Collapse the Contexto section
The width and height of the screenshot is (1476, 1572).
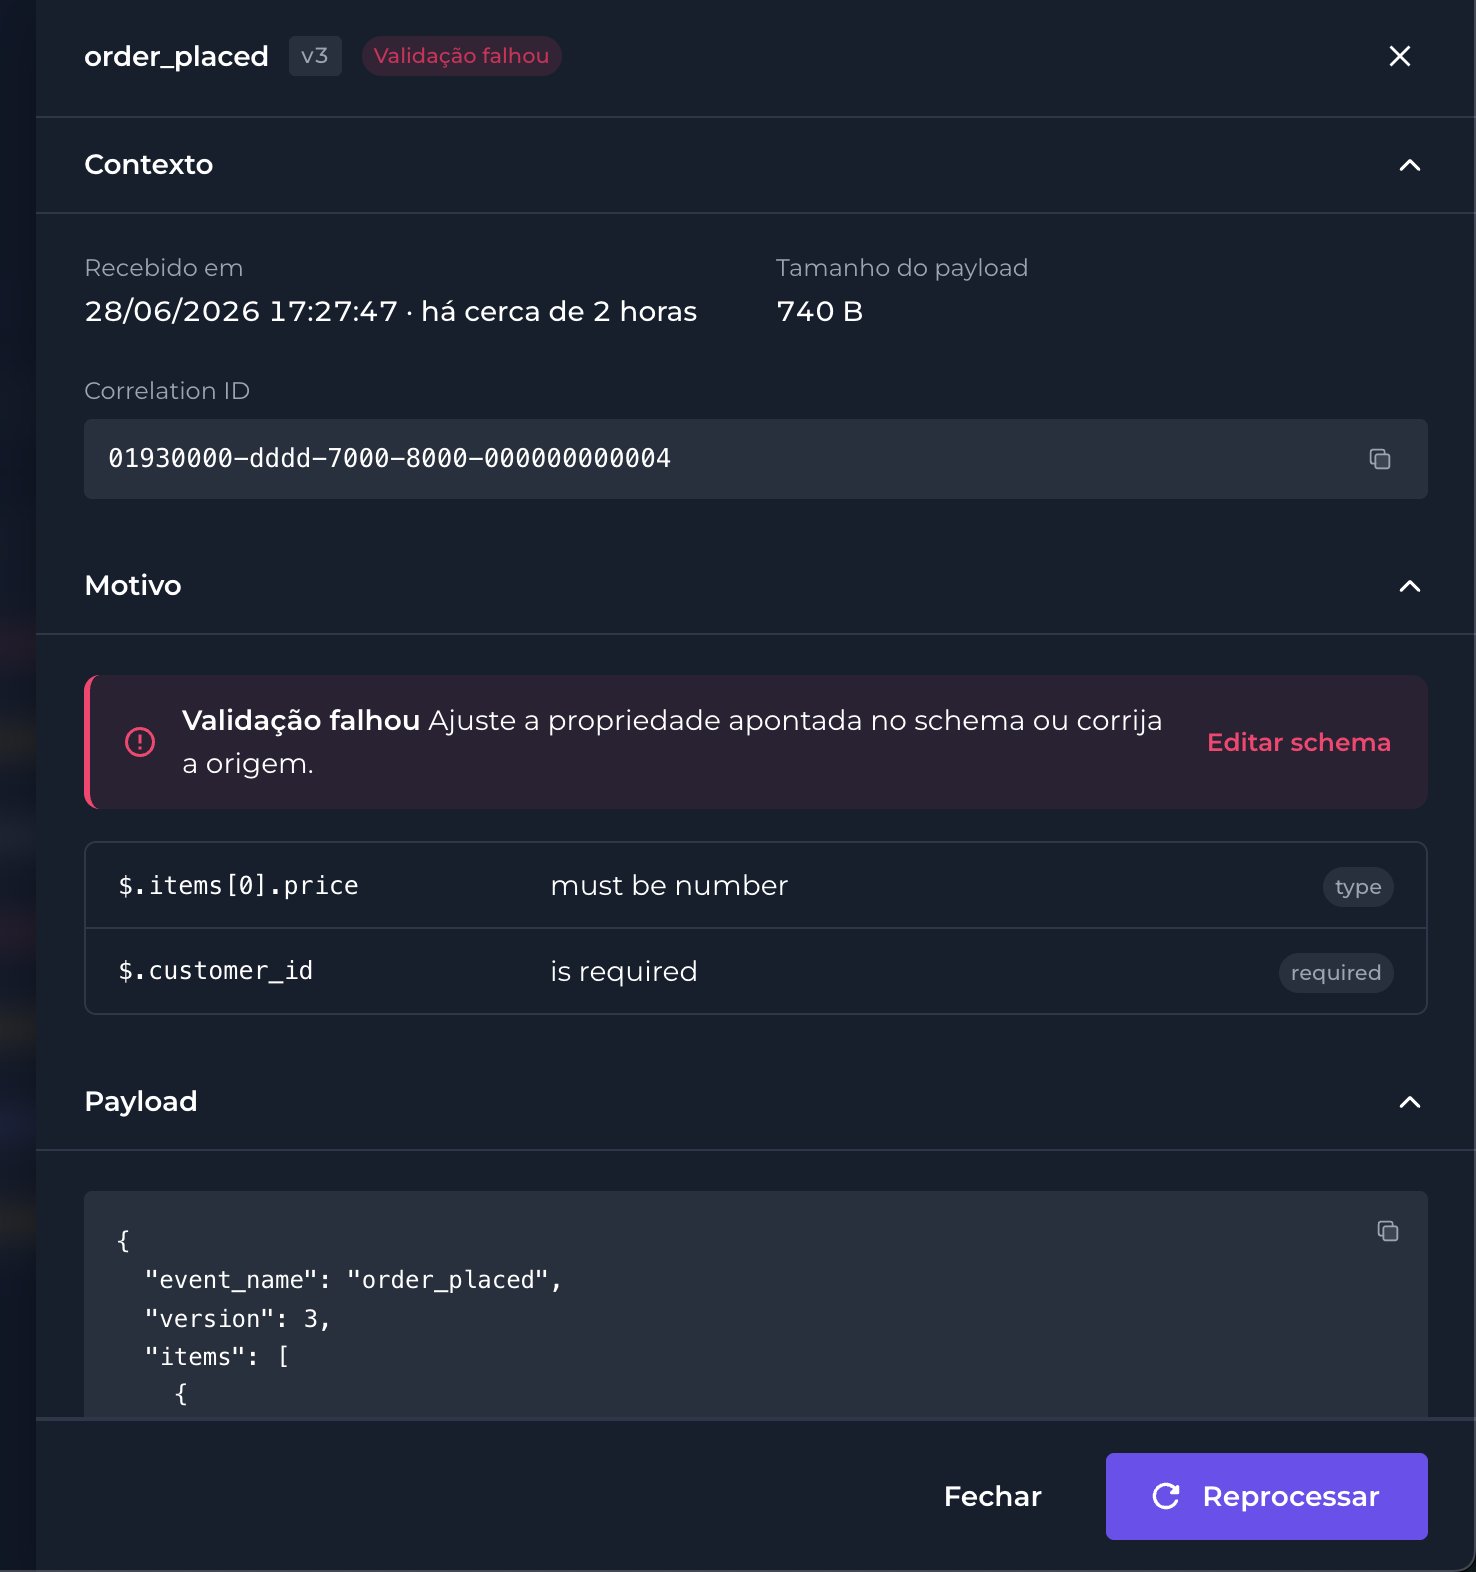coord(1410,165)
